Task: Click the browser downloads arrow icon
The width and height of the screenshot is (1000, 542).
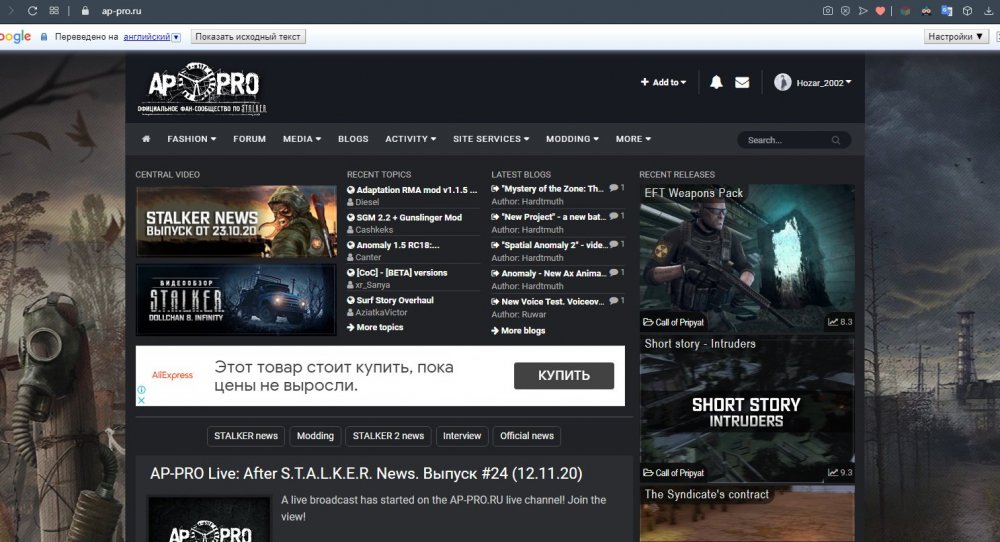Action: click(x=989, y=11)
